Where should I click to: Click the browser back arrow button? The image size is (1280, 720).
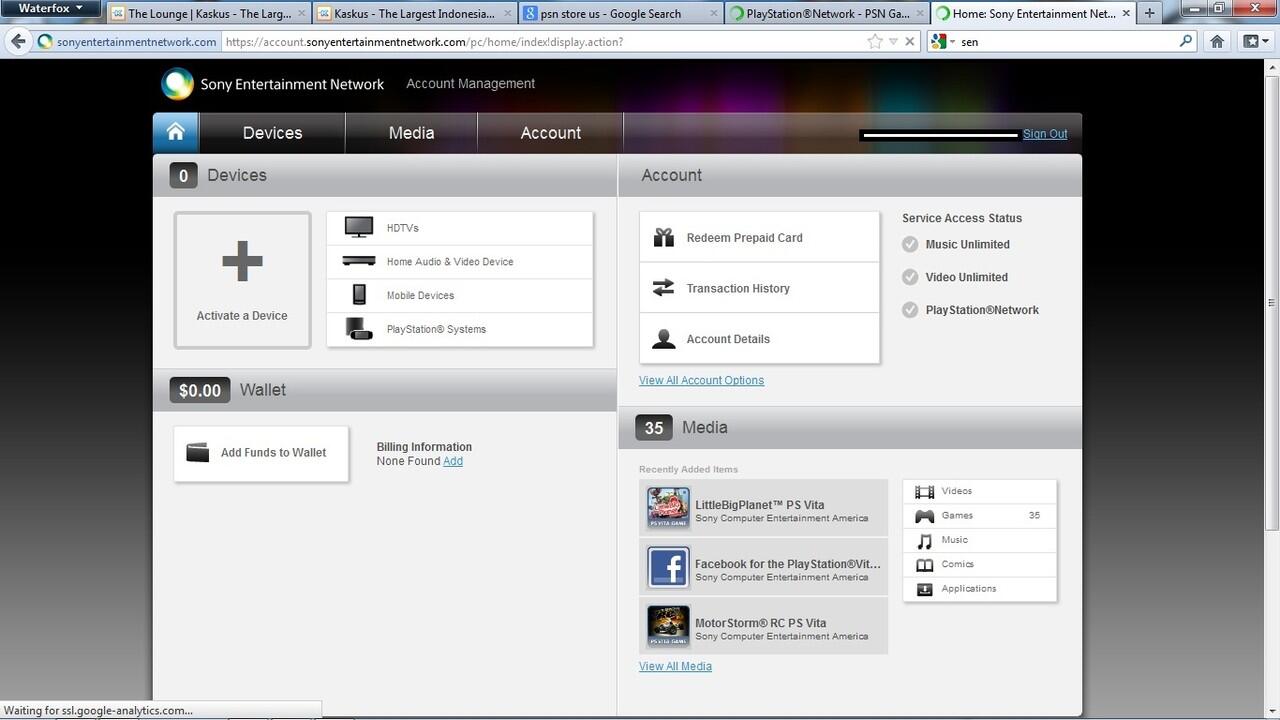tap(17, 41)
